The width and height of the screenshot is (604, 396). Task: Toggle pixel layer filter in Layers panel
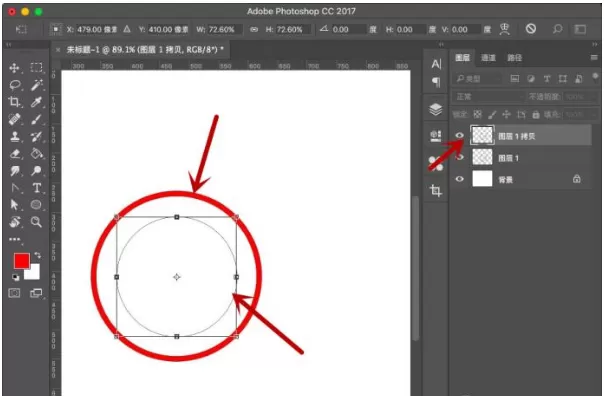(515, 79)
